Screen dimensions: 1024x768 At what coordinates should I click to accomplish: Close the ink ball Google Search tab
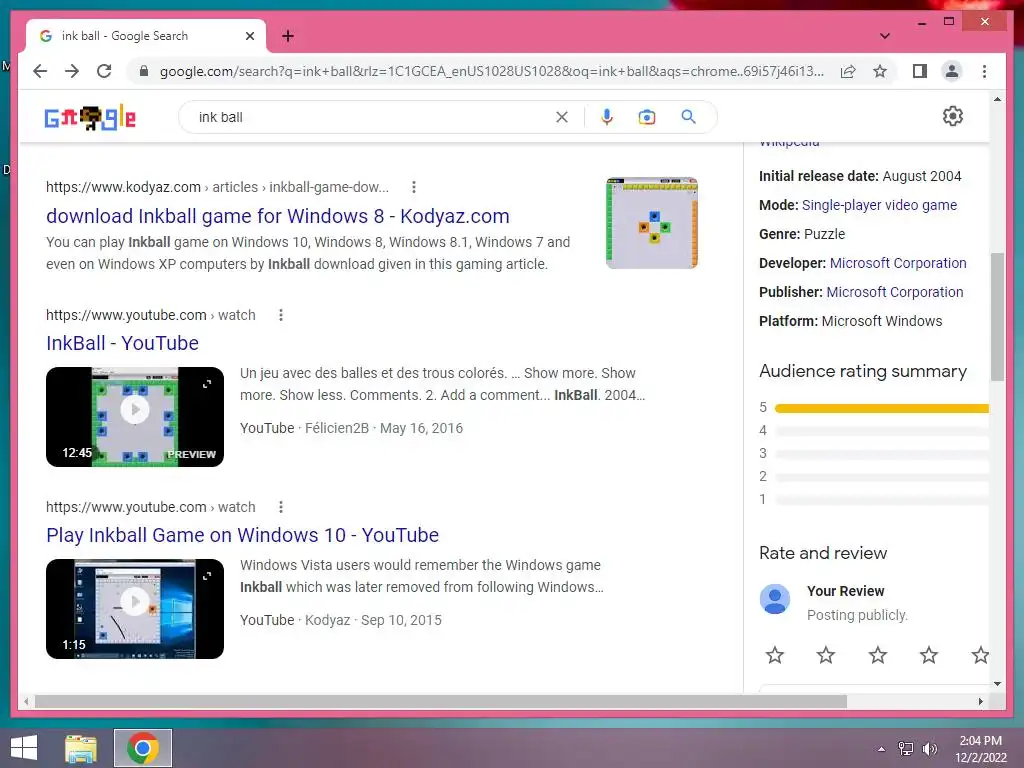(249, 36)
